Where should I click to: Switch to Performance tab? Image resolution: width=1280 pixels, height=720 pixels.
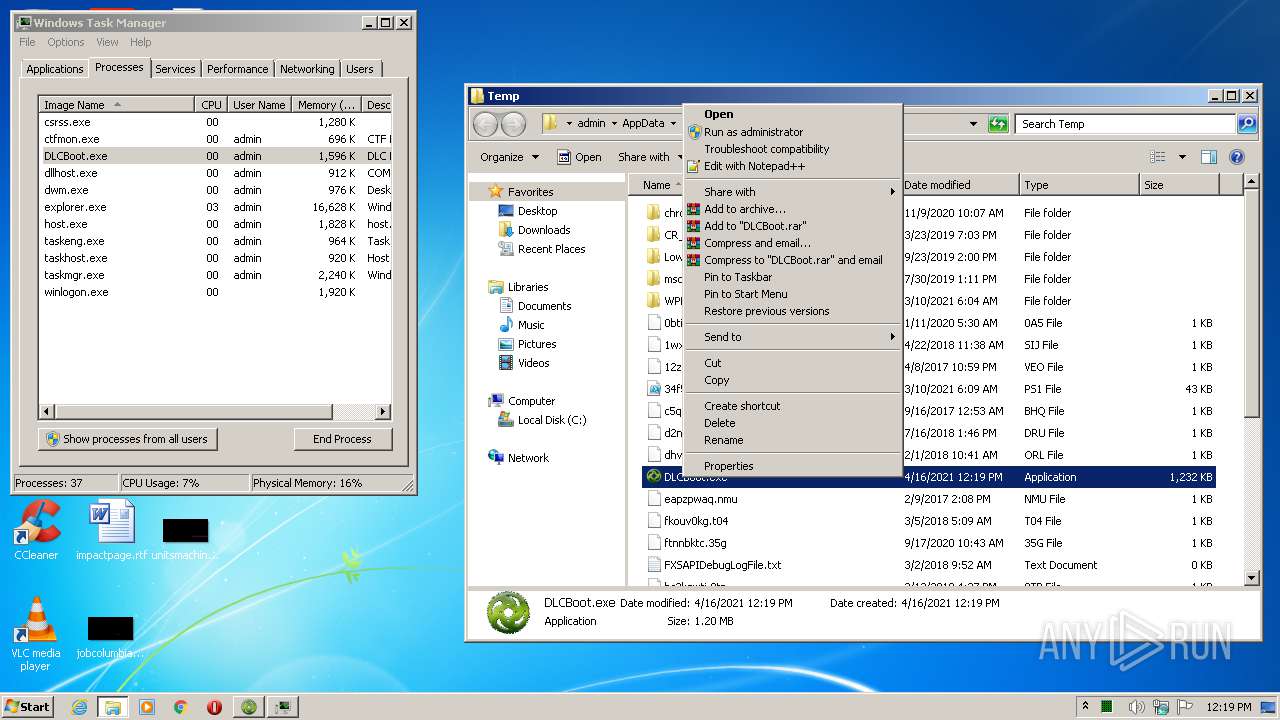click(237, 69)
